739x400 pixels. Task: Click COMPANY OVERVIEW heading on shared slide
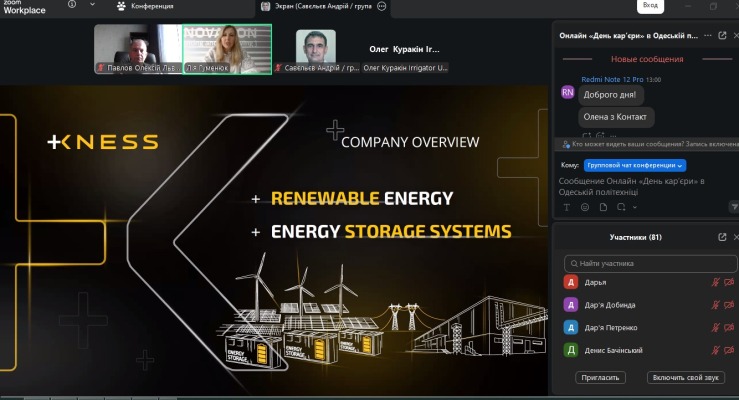tap(410, 142)
